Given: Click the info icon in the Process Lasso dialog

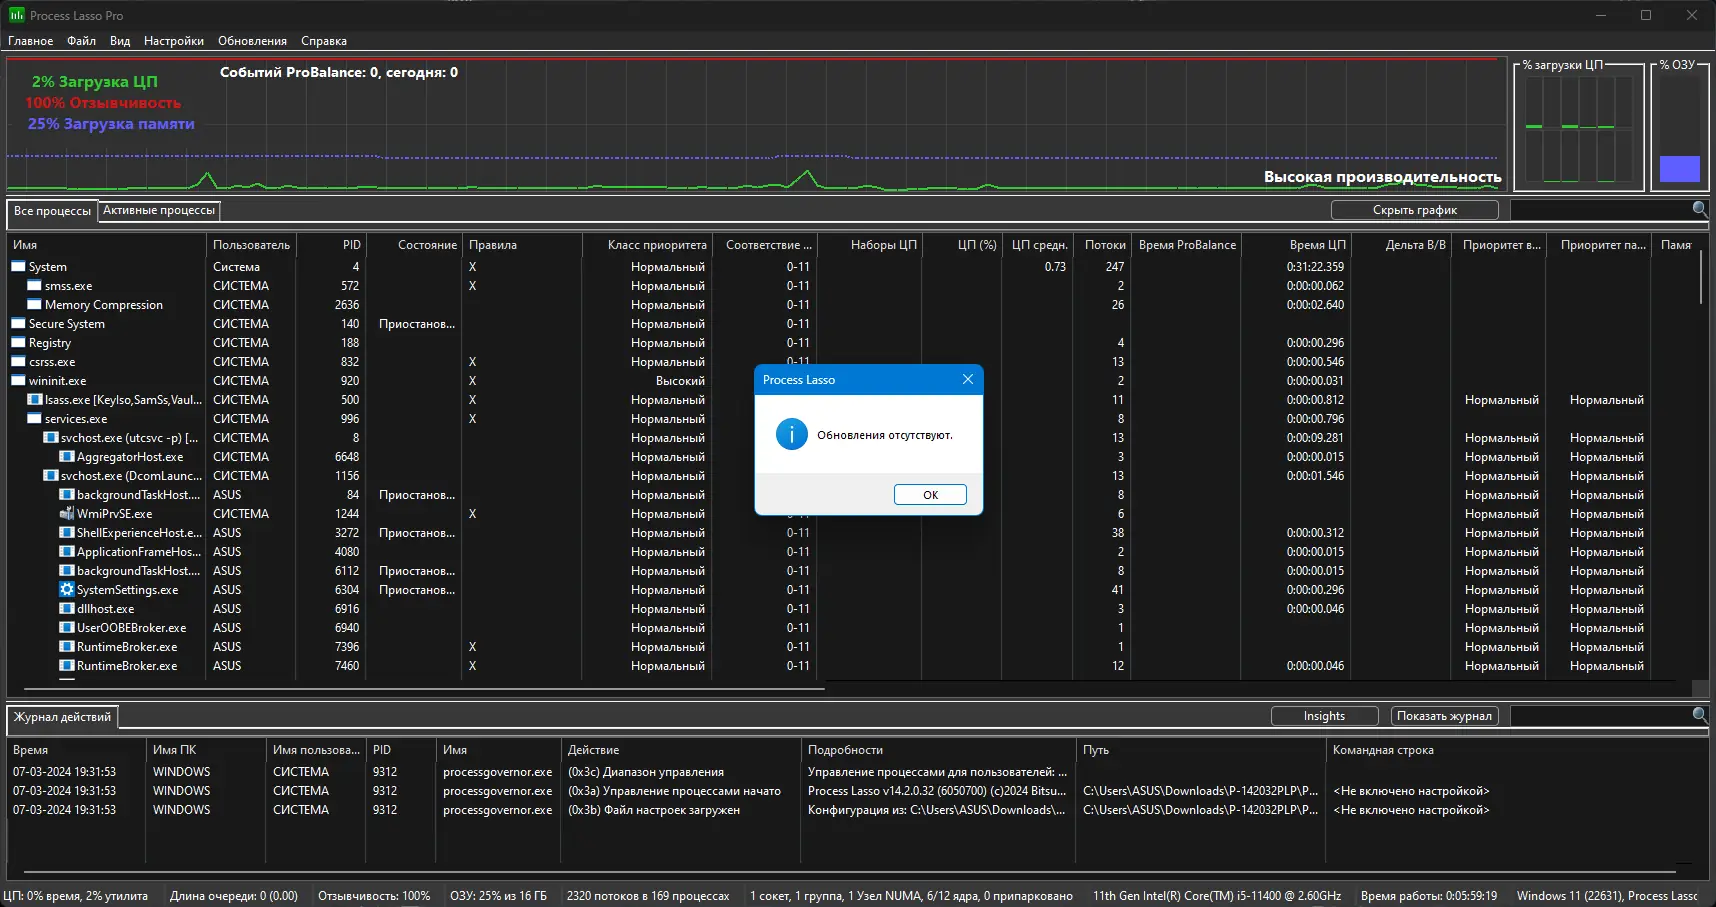Looking at the screenshot, I should click(791, 434).
